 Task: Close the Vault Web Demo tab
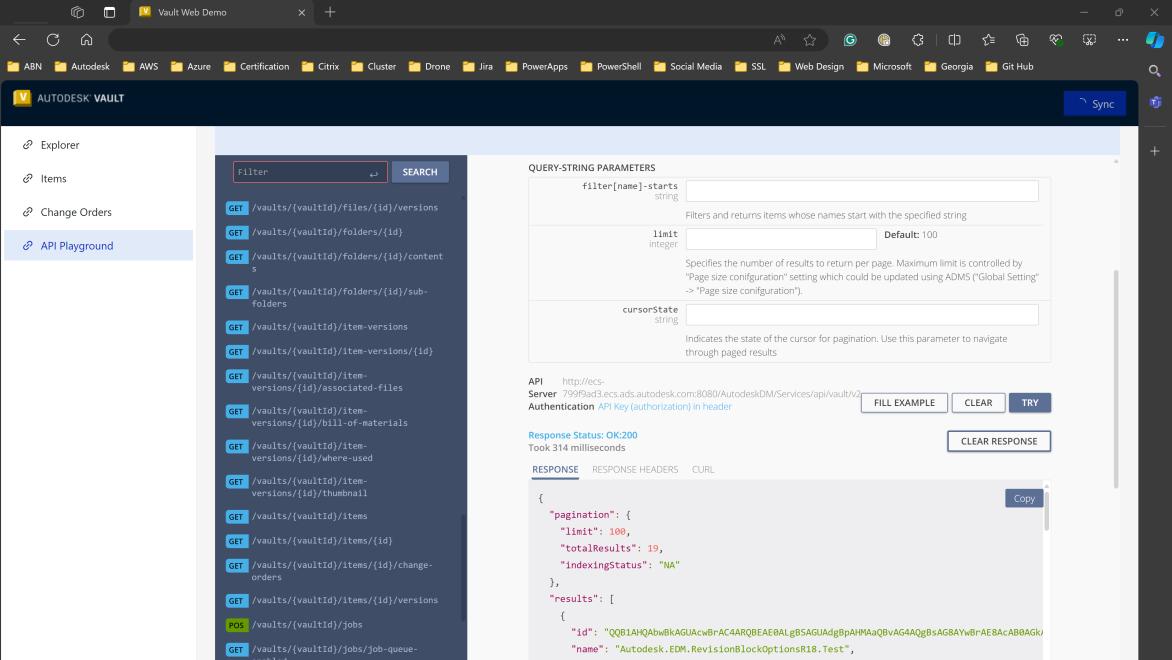[x=301, y=12]
